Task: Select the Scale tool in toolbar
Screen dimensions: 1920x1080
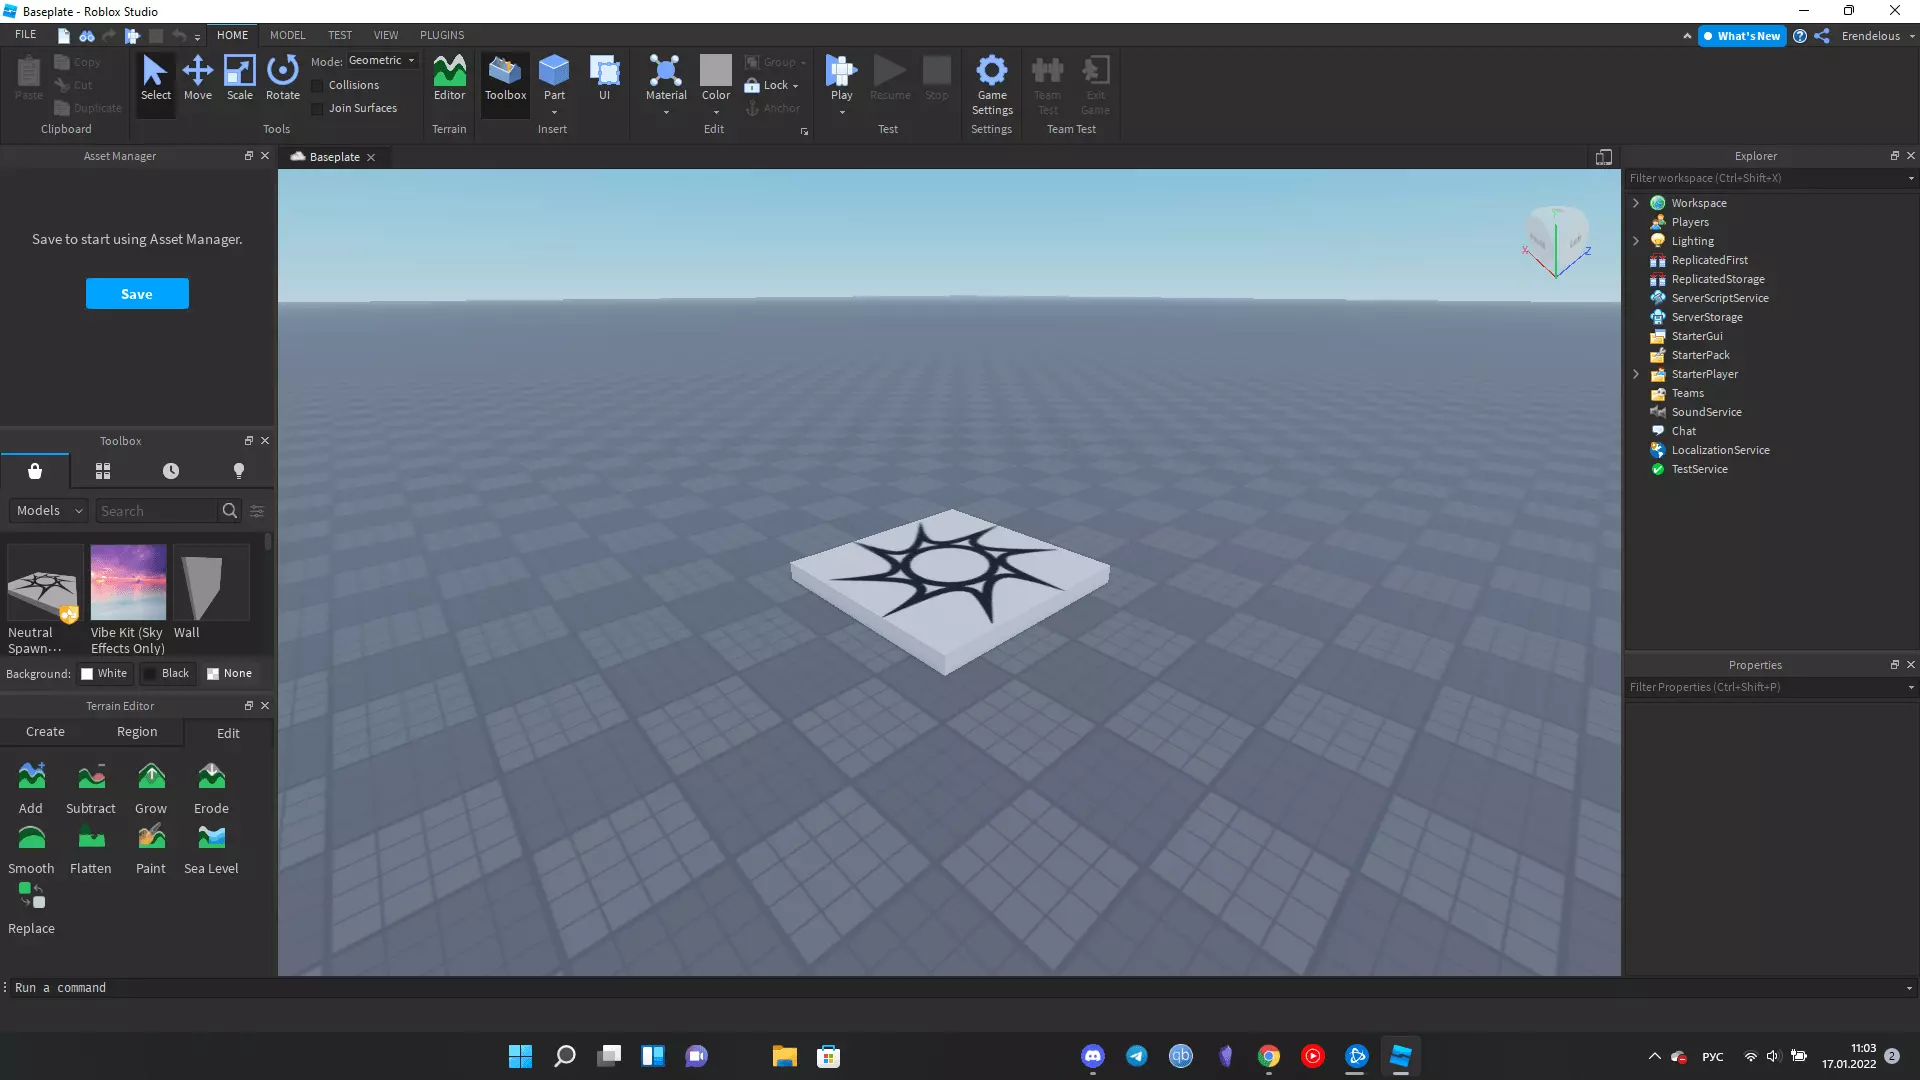Action: point(240,75)
